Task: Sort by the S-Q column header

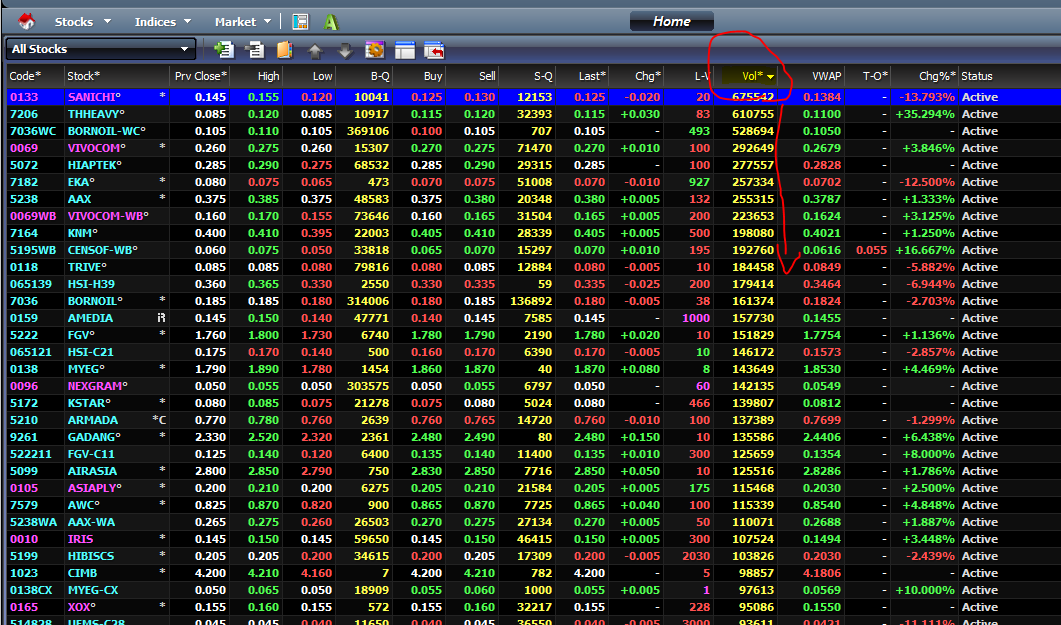Action: tap(543, 76)
